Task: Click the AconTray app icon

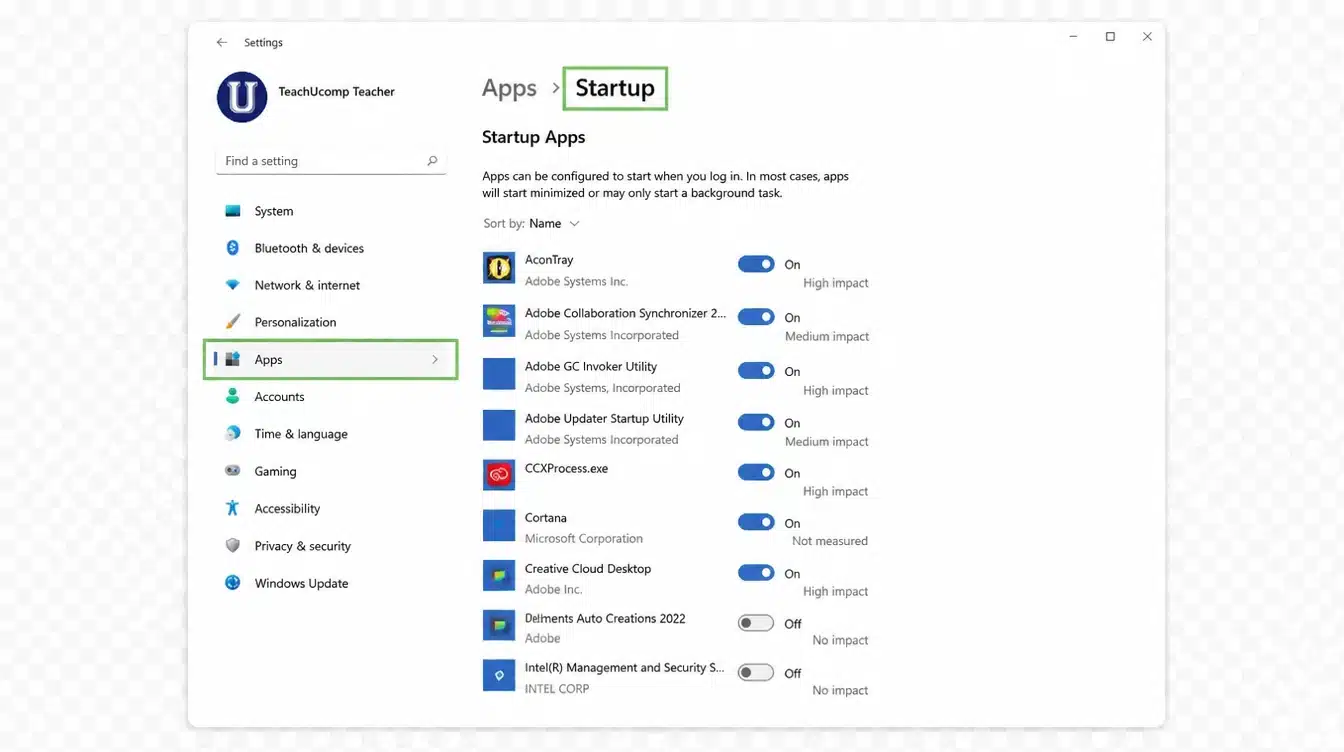Action: pyautogui.click(x=499, y=268)
